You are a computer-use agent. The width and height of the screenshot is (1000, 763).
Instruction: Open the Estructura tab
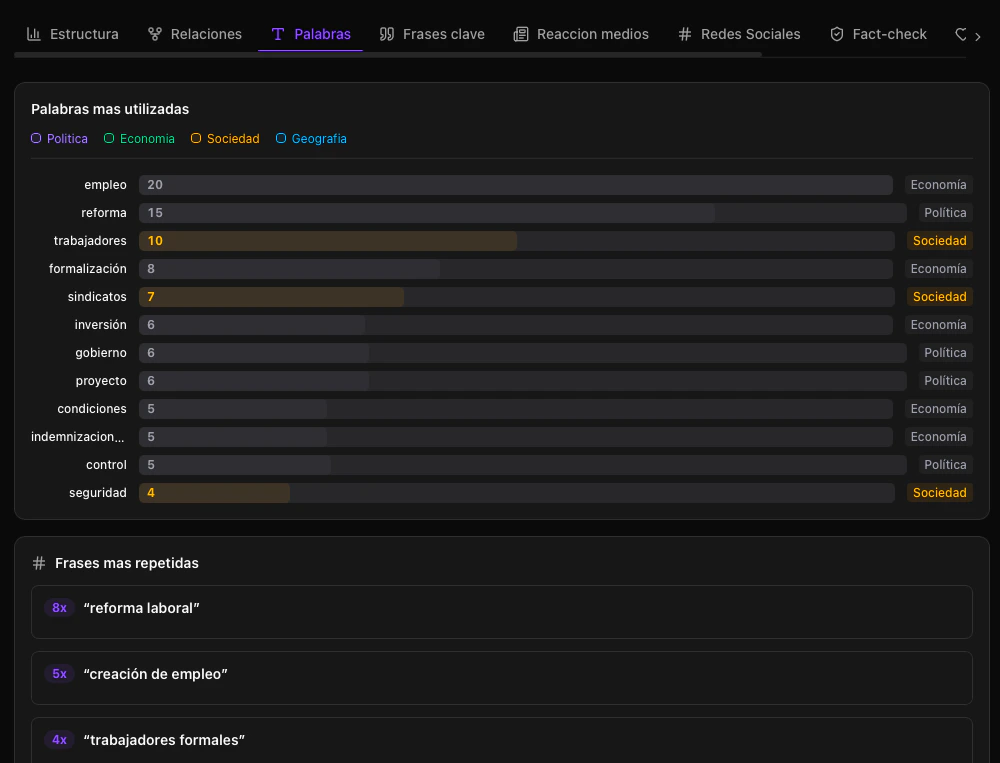pos(73,34)
